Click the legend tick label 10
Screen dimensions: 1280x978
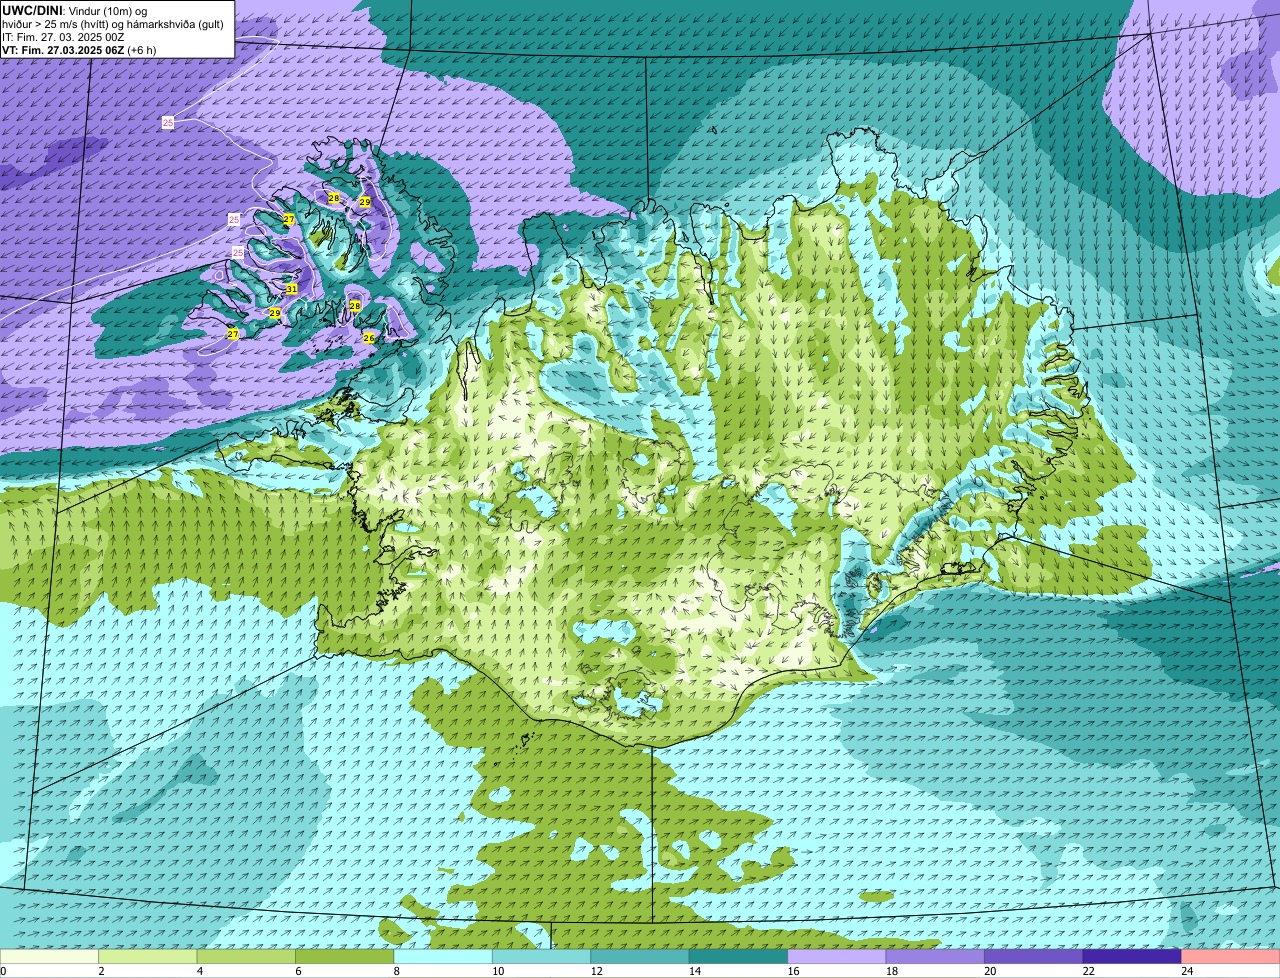coord(498,970)
